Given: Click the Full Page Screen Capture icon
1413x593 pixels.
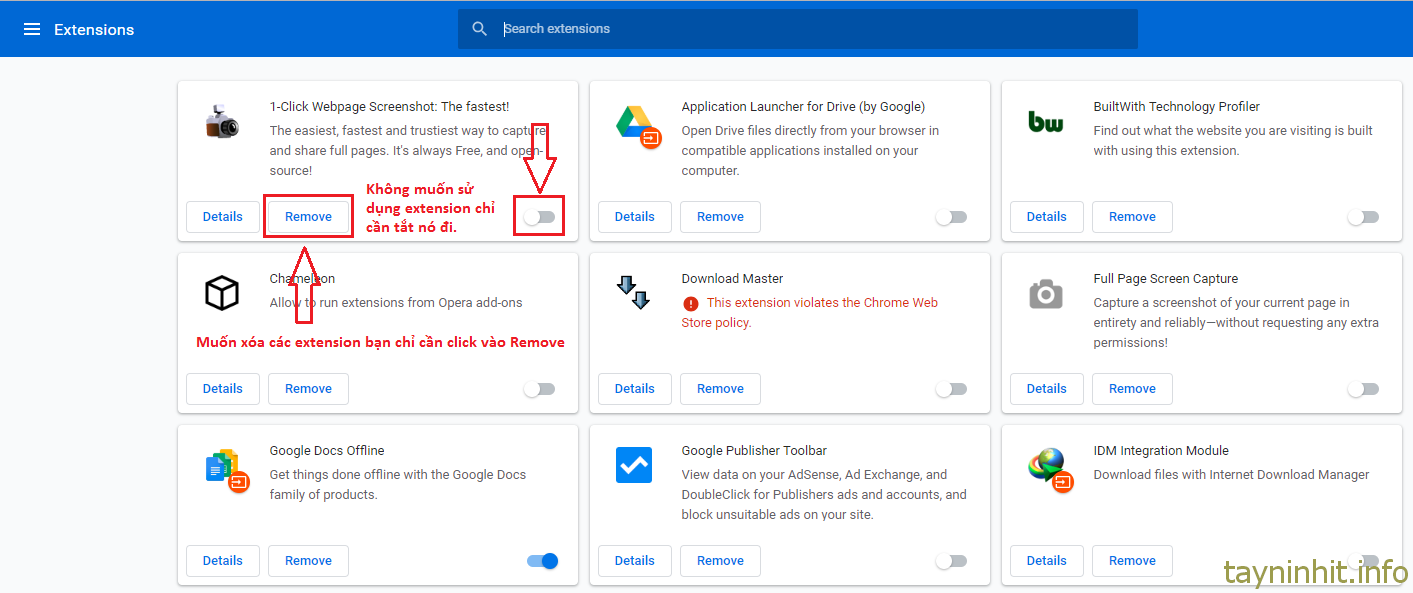Looking at the screenshot, I should pos(1046,294).
